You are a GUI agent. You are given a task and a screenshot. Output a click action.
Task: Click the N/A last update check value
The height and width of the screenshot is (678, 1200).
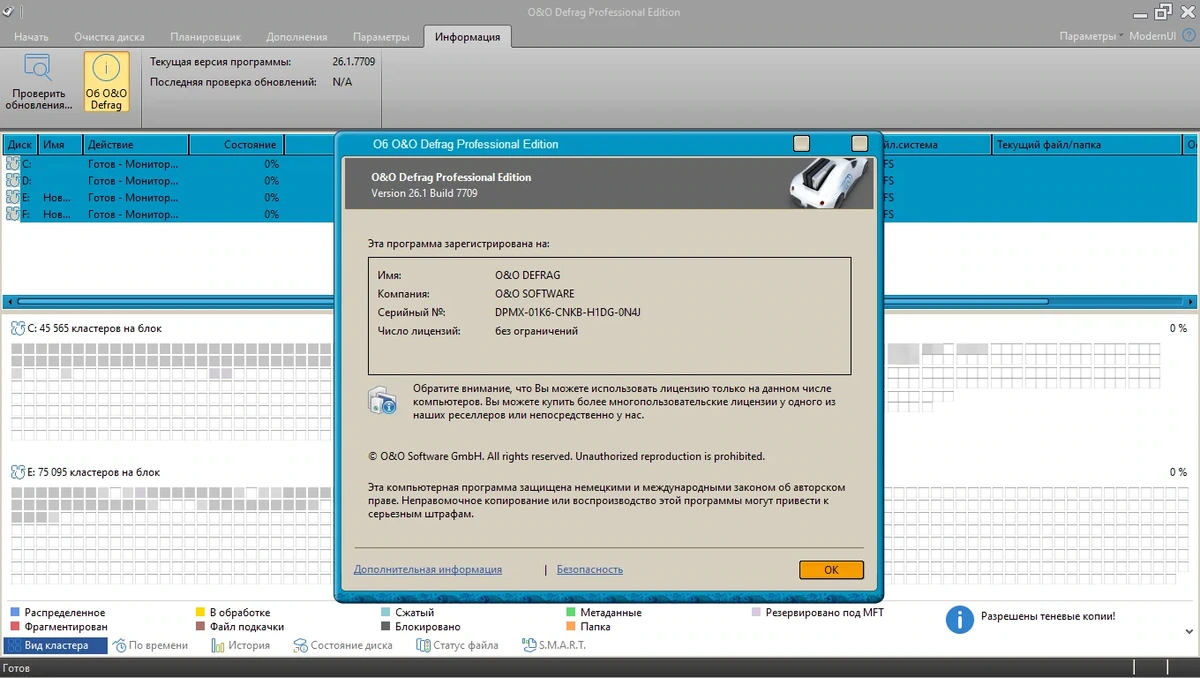pos(342,82)
